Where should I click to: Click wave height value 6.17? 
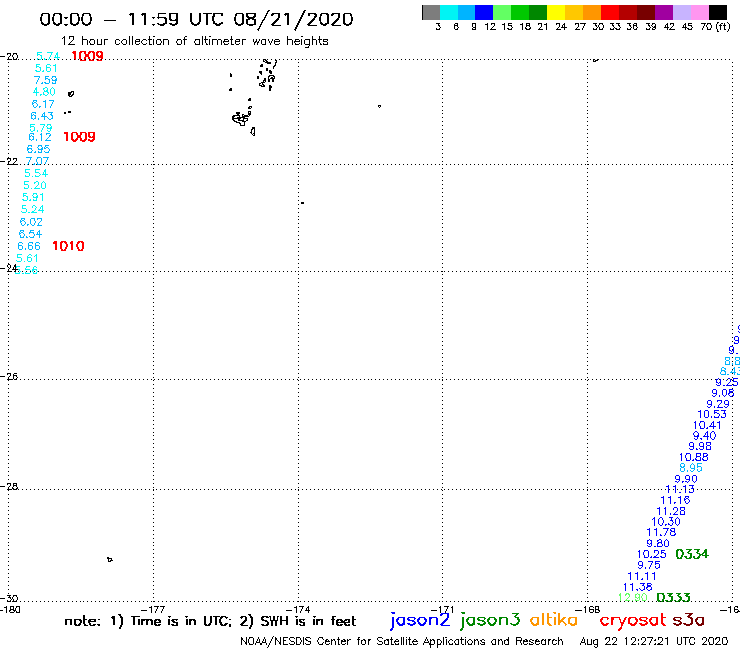coord(43,104)
